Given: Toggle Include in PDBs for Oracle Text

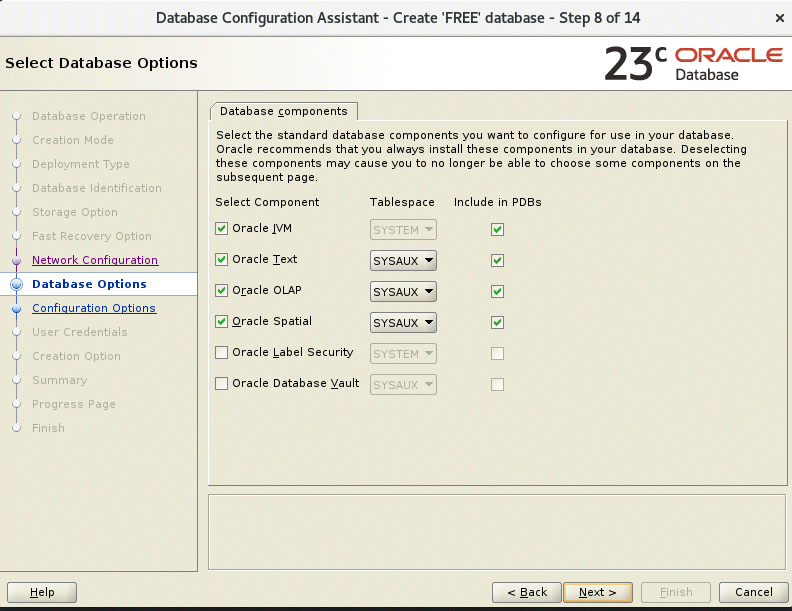Looking at the screenshot, I should click(x=497, y=260).
